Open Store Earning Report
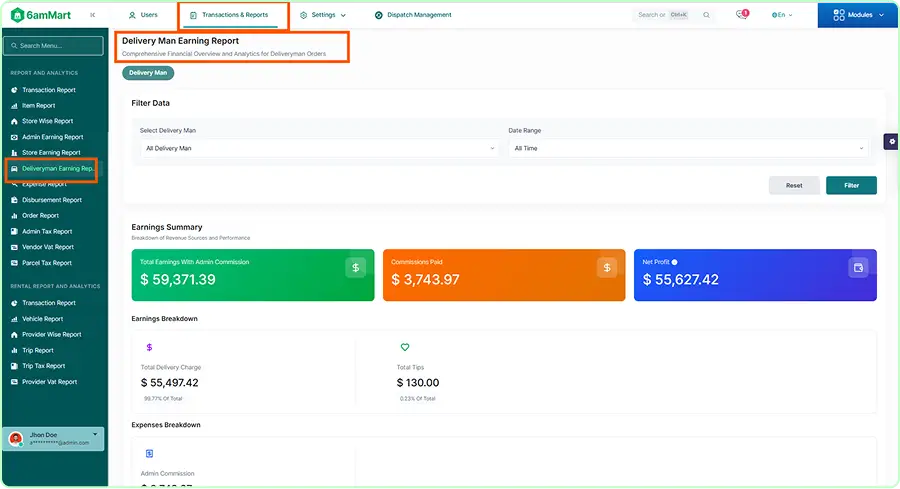The height and width of the screenshot is (489, 900). [x=51, y=153]
